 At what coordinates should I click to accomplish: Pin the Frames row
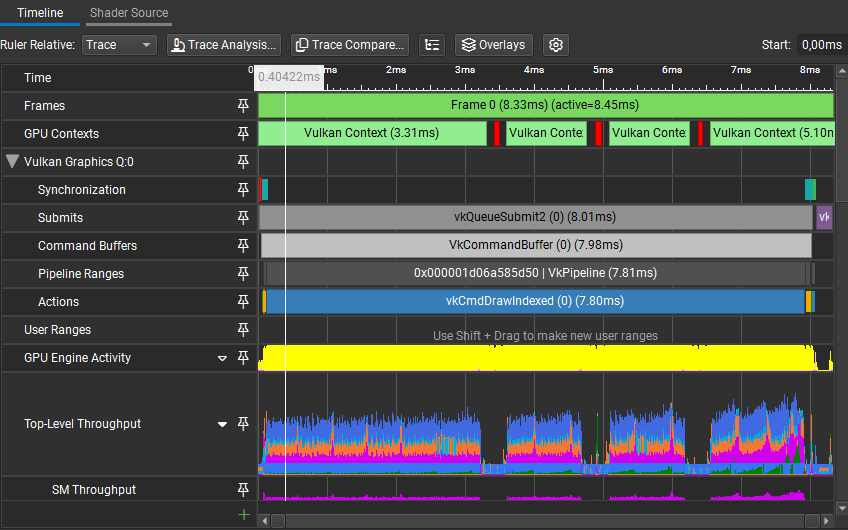(242, 106)
